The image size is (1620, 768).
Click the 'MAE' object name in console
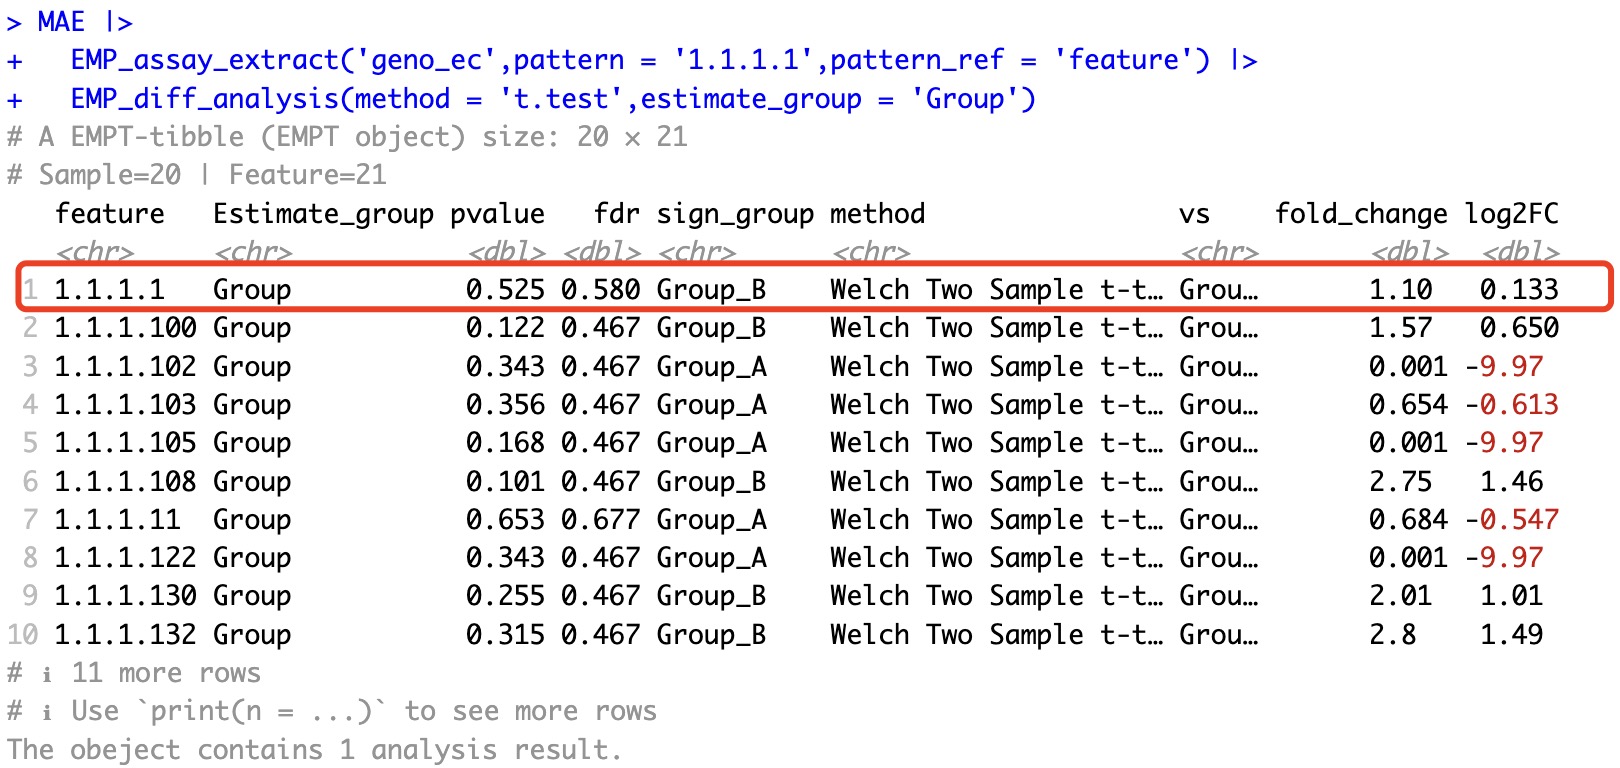coord(61,22)
